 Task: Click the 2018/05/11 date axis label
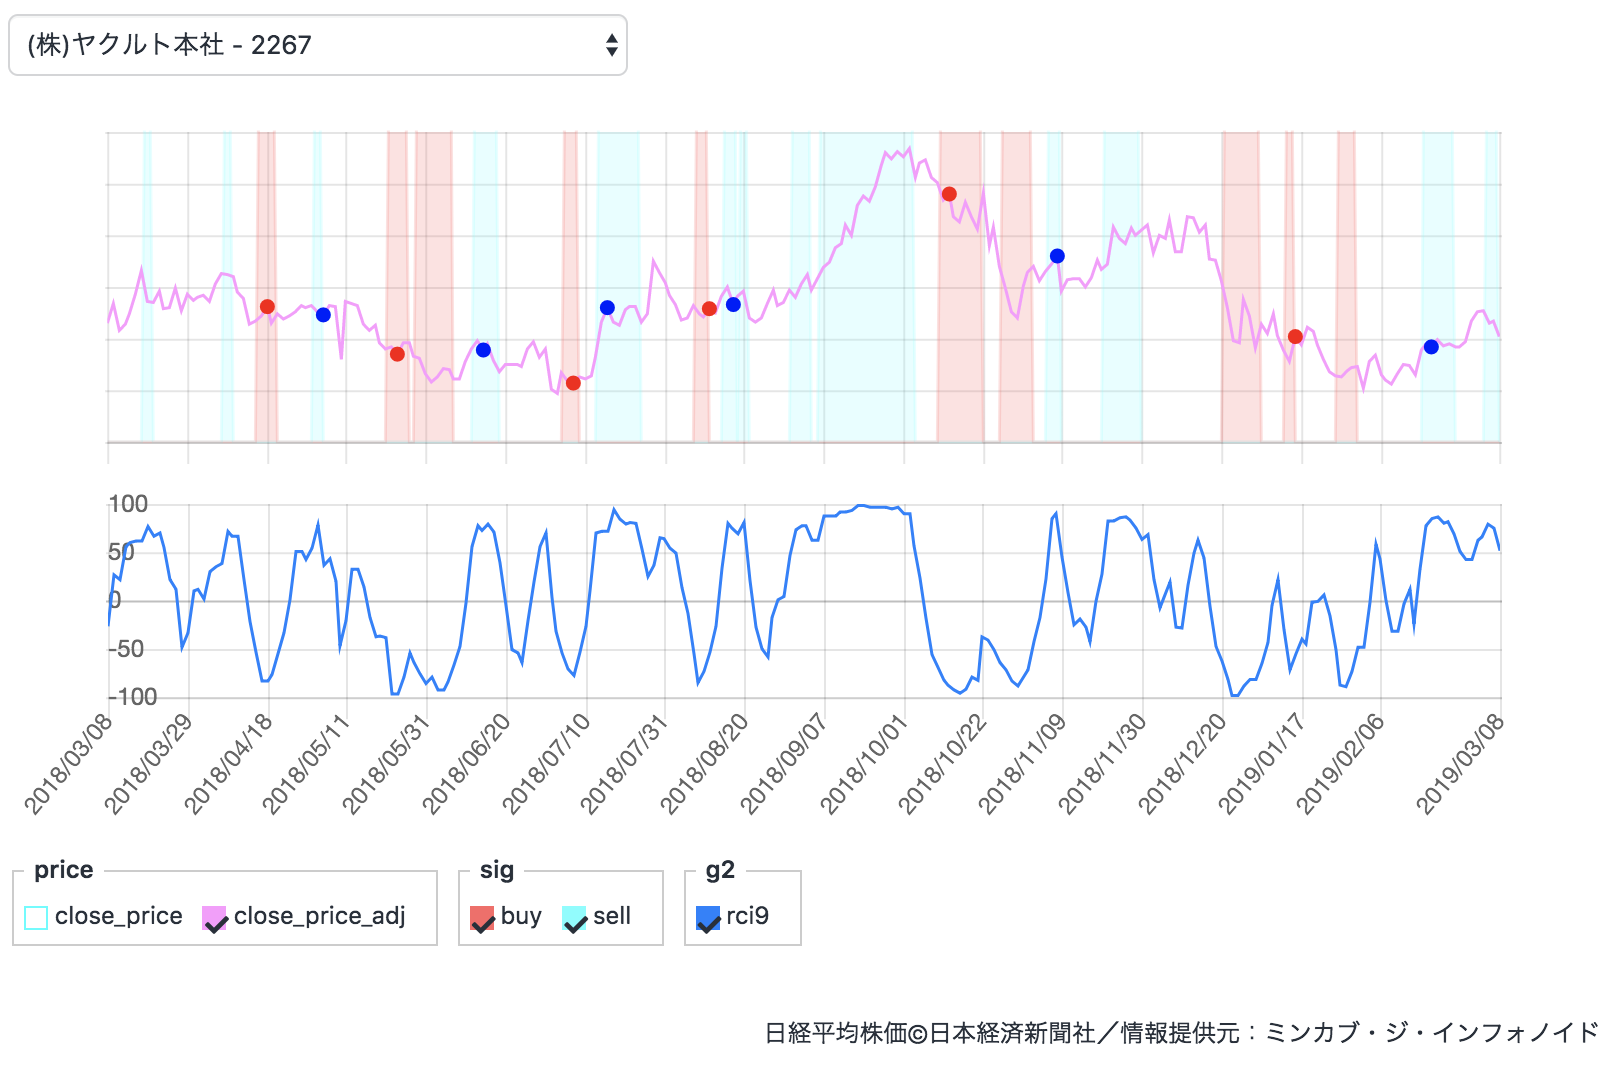(306, 766)
